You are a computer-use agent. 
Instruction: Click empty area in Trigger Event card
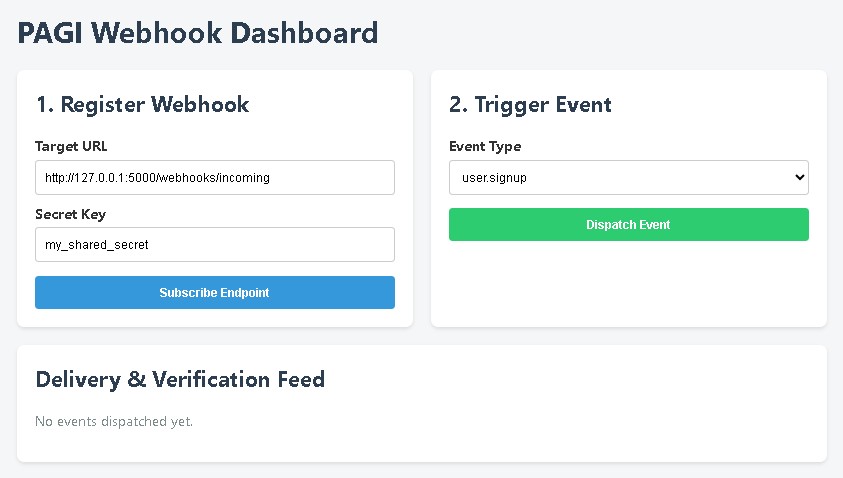click(628, 285)
